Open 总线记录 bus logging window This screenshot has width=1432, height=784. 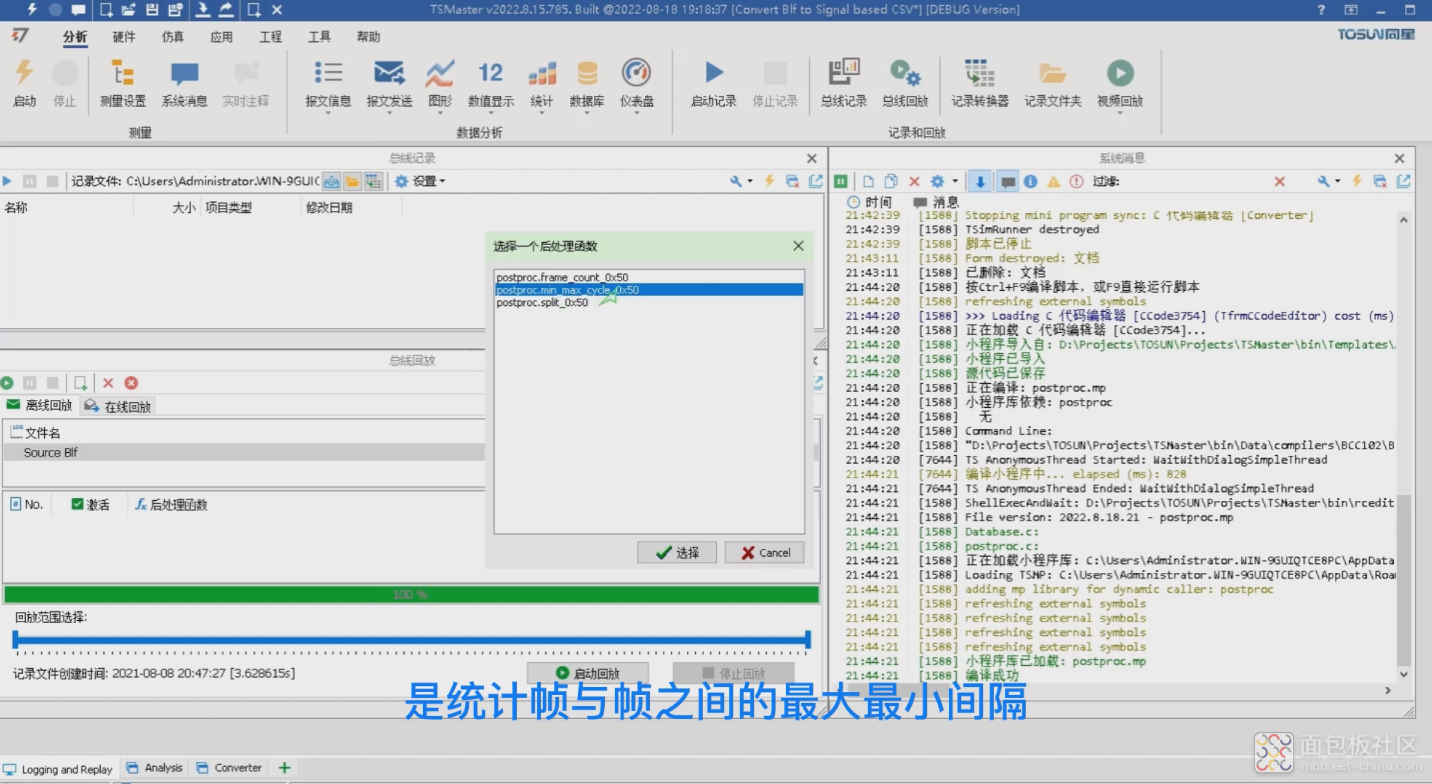[x=844, y=83]
